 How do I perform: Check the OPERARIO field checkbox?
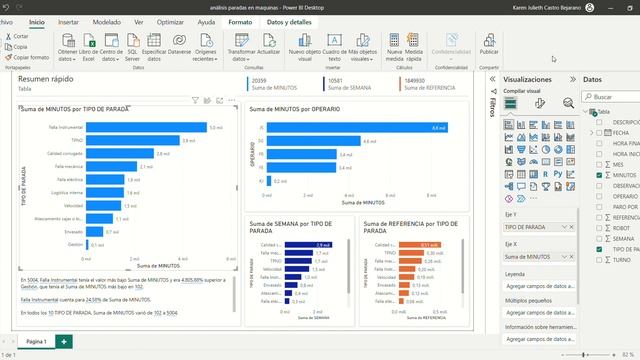tap(599, 196)
